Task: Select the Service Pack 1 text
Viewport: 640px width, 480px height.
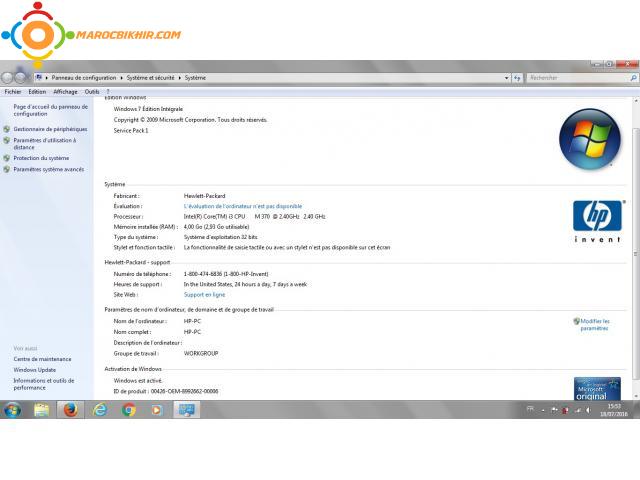Action: pos(131,131)
